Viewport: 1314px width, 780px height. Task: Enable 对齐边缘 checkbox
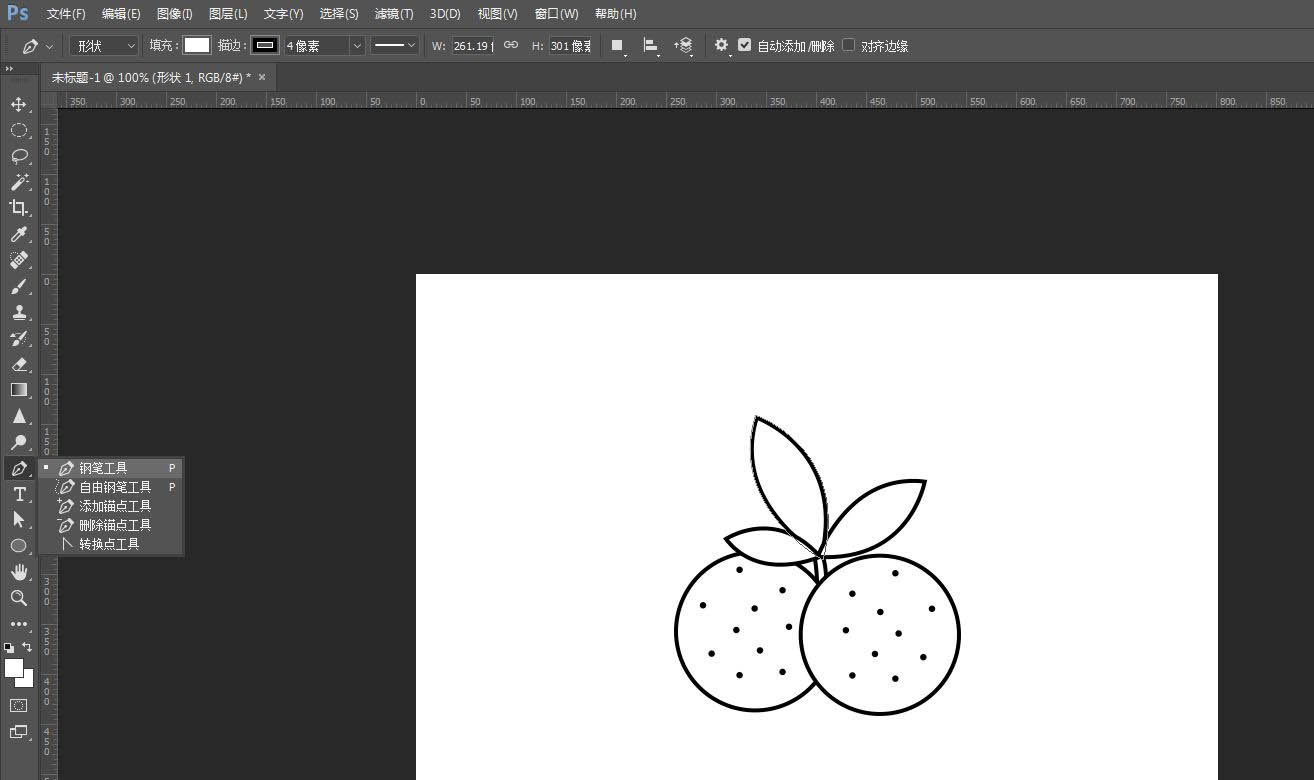pyautogui.click(x=849, y=45)
